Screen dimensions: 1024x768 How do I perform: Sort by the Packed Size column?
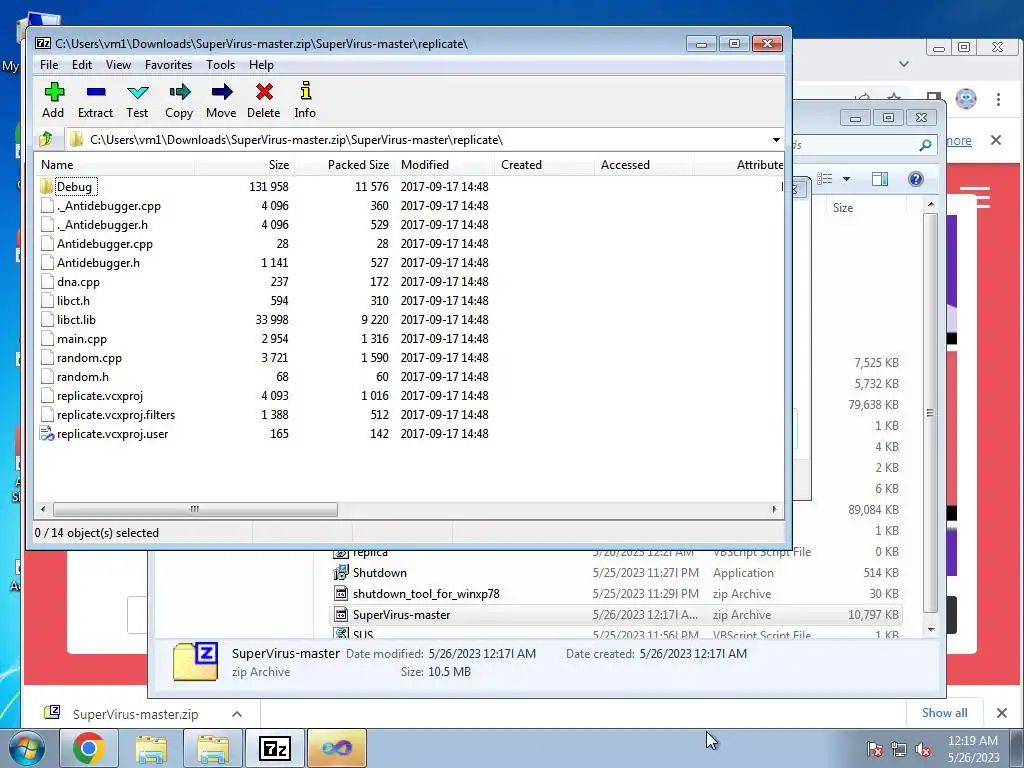[345, 165]
